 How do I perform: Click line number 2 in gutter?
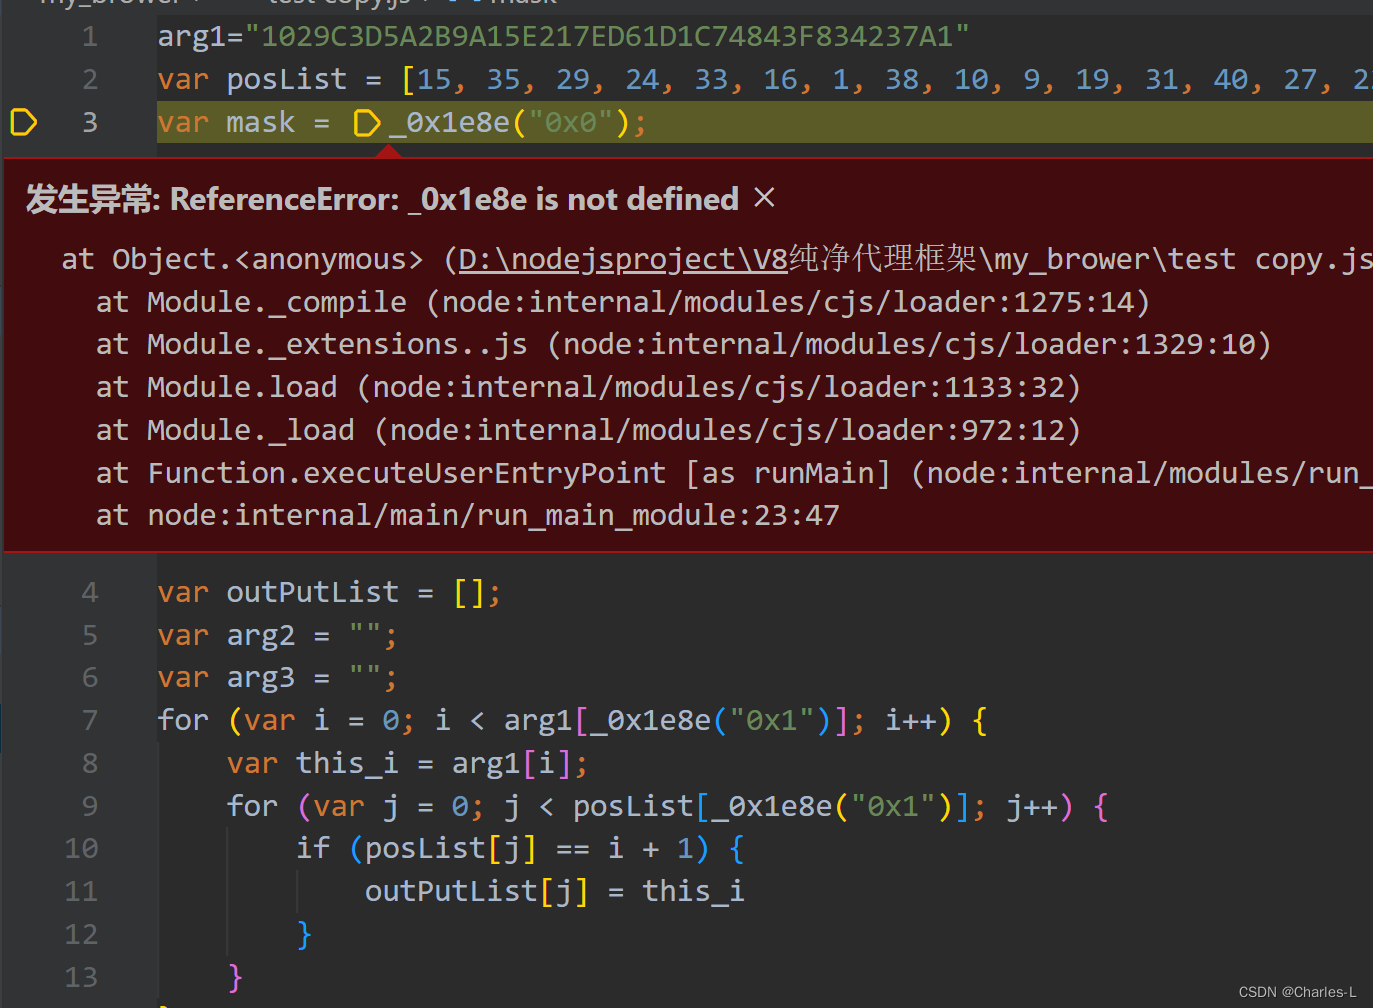(90, 79)
